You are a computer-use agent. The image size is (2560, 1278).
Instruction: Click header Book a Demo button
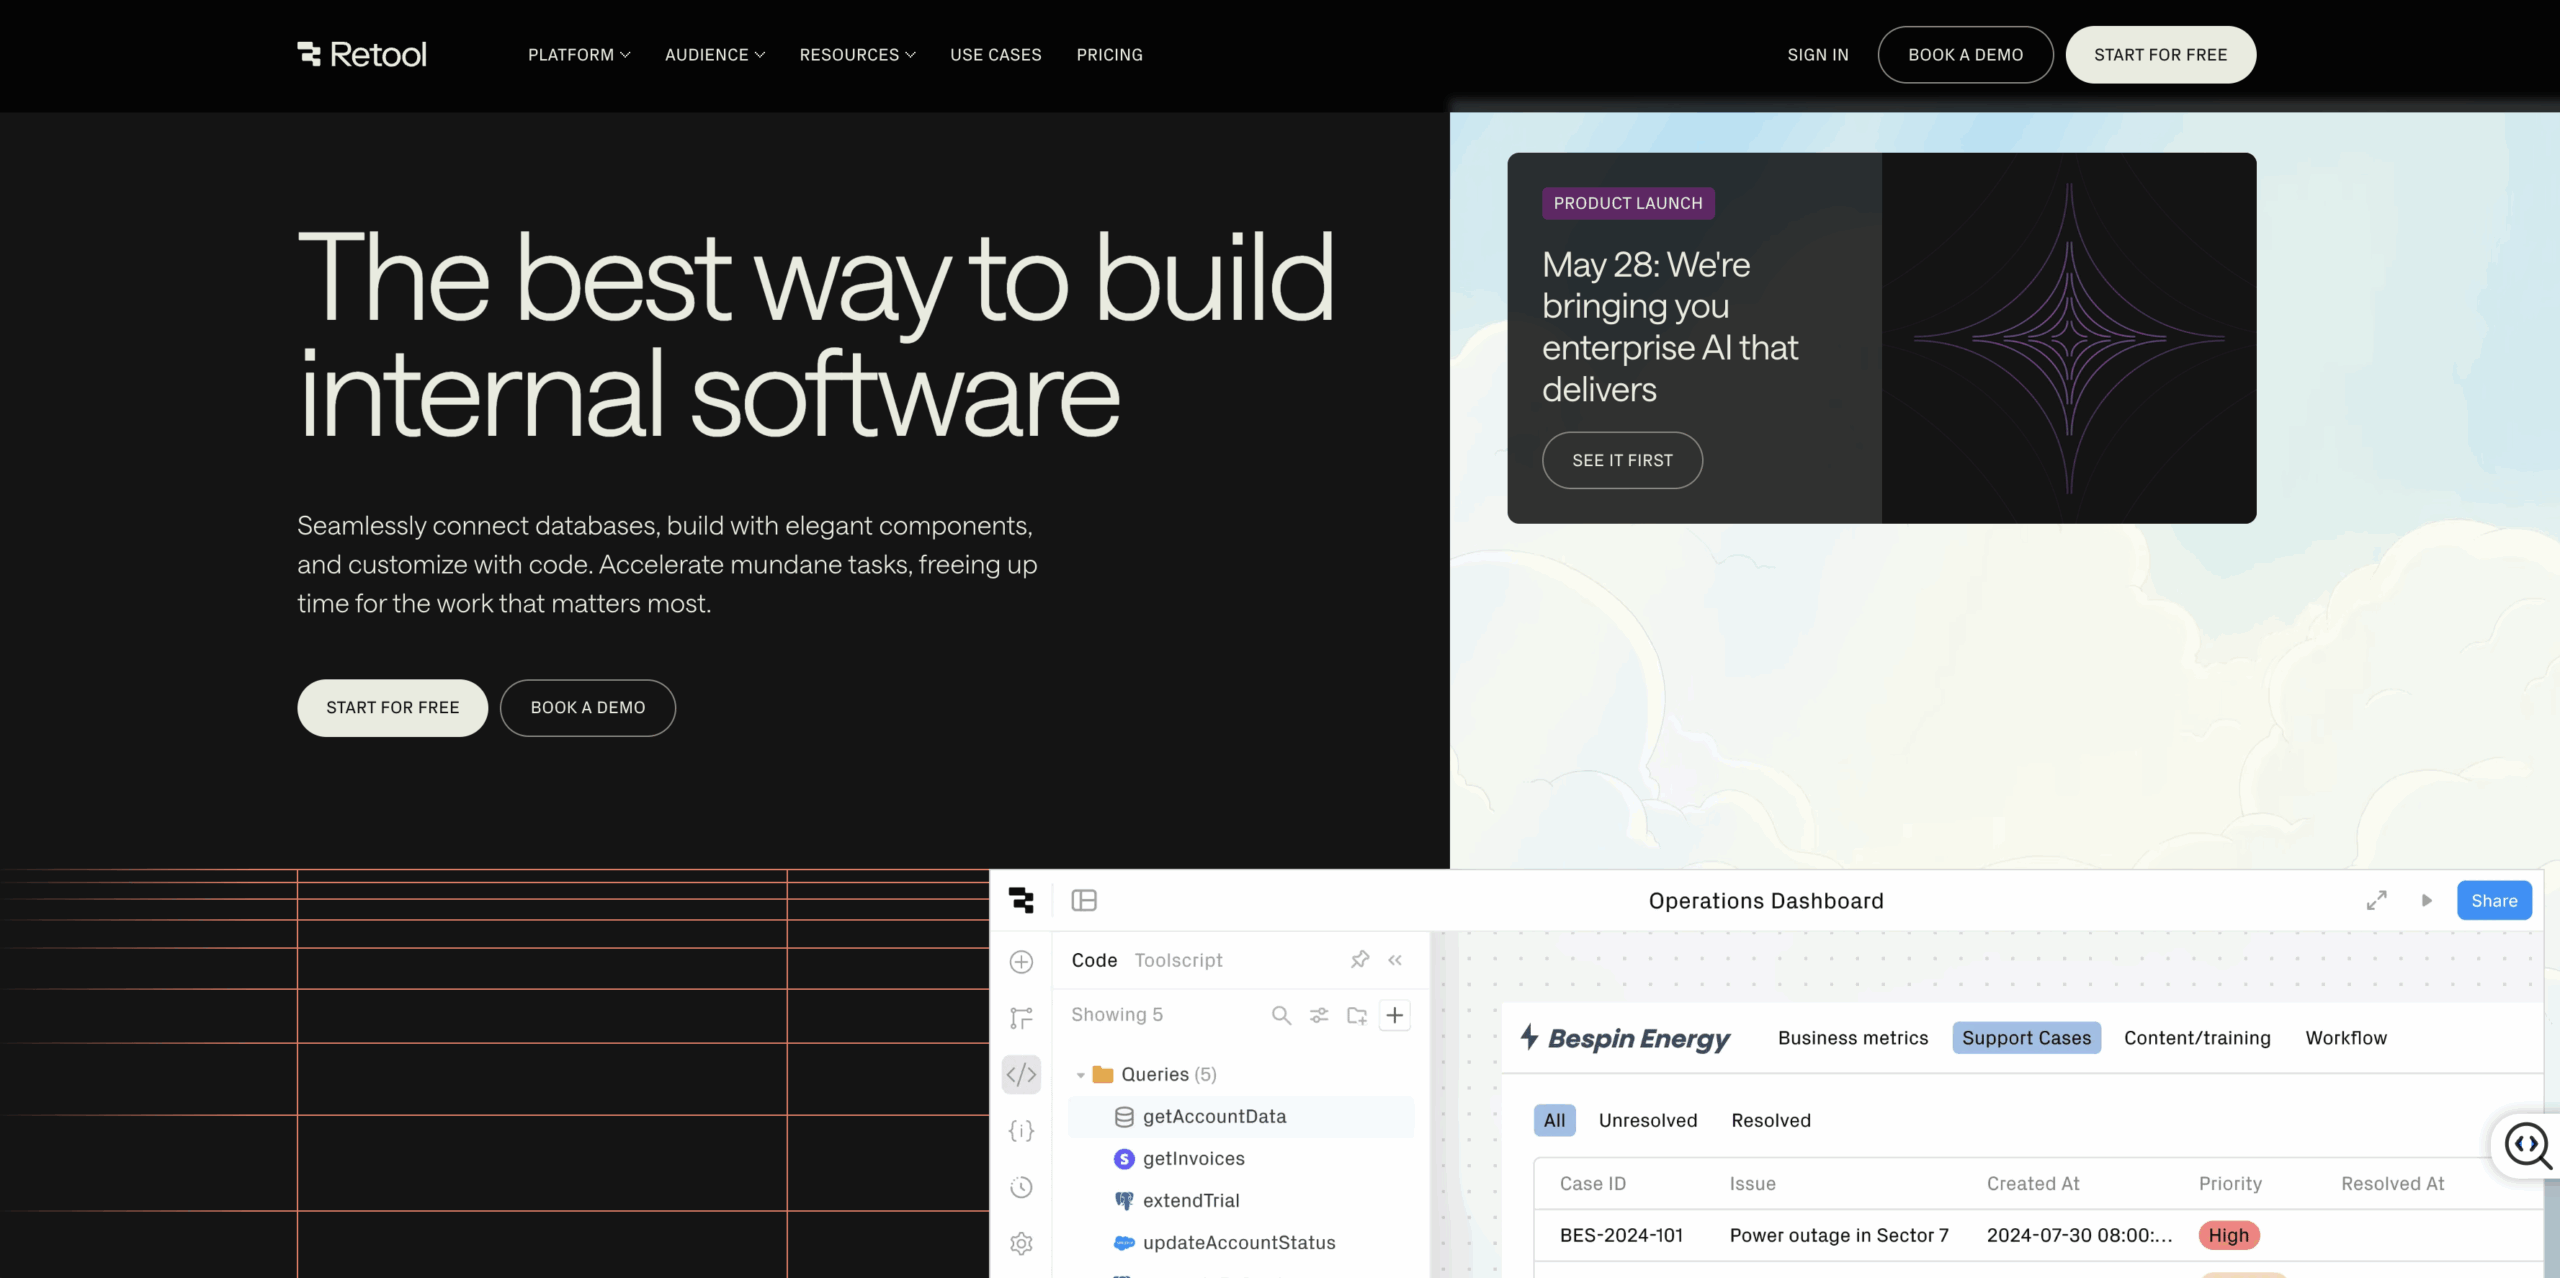click(x=1965, y=55)
